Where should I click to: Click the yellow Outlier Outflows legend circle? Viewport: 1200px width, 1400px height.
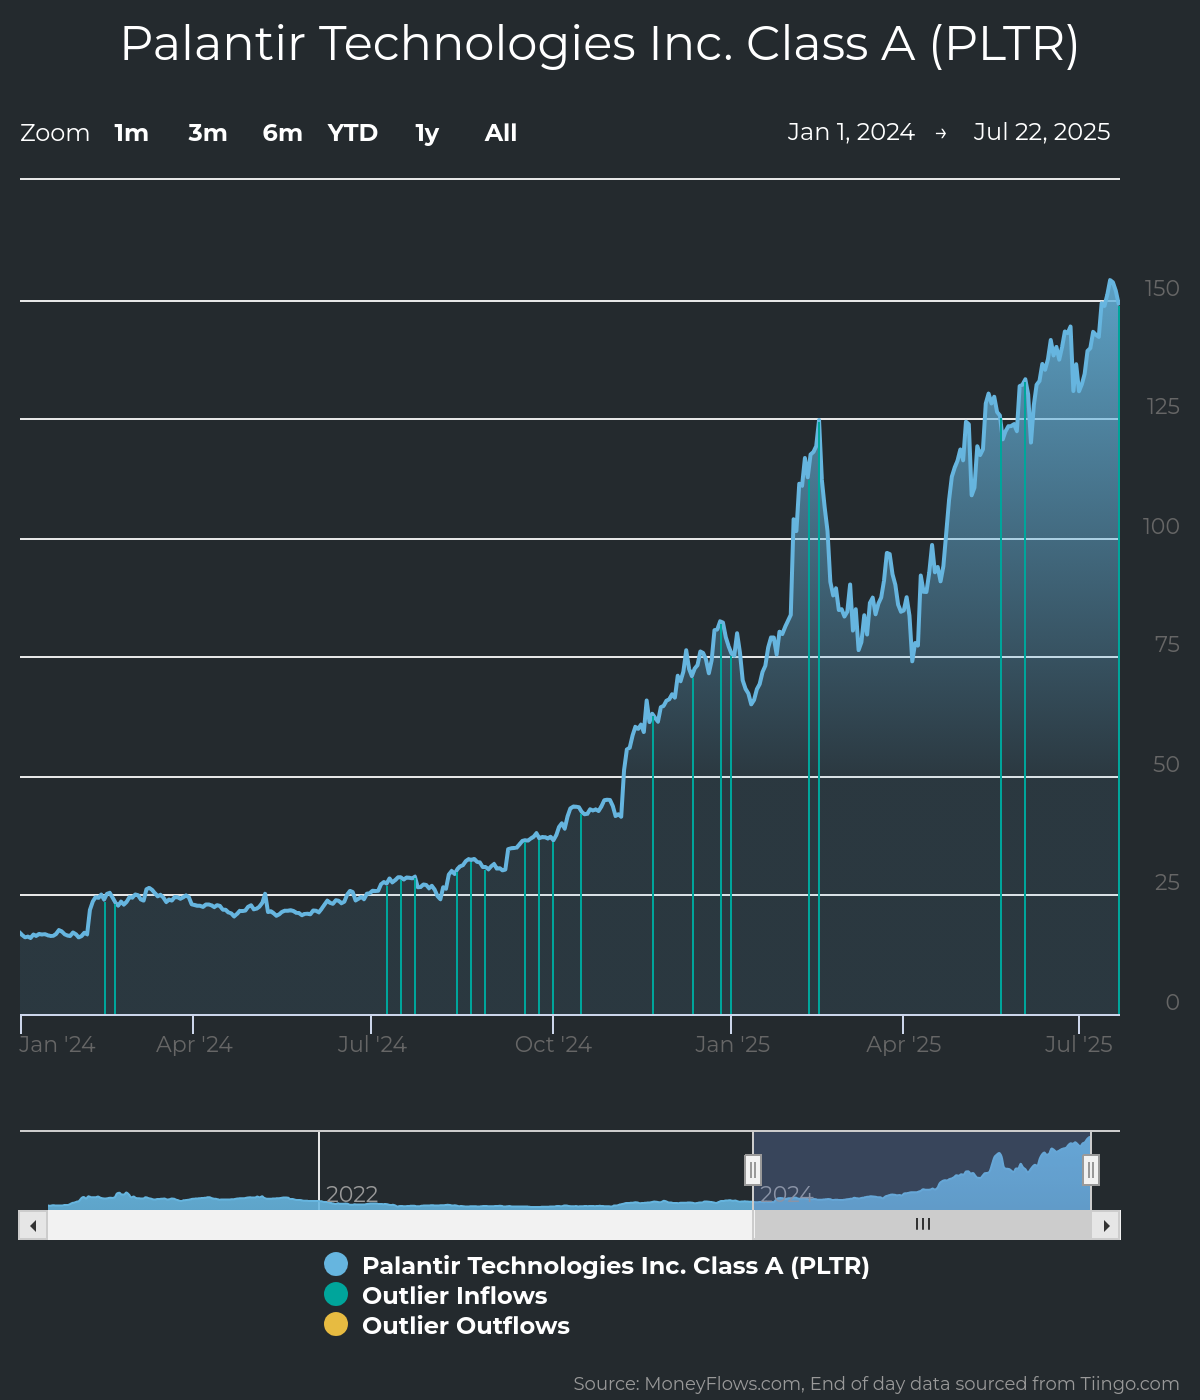pos(336,1325)
